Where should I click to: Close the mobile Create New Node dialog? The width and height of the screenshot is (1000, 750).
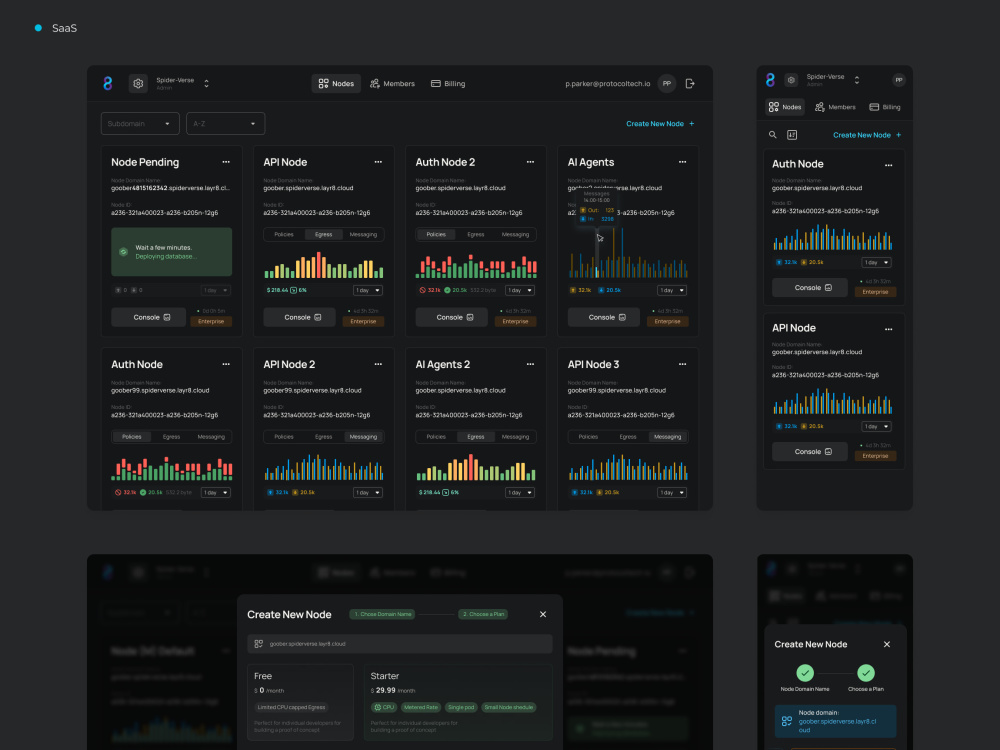click(x=886, y=644)
